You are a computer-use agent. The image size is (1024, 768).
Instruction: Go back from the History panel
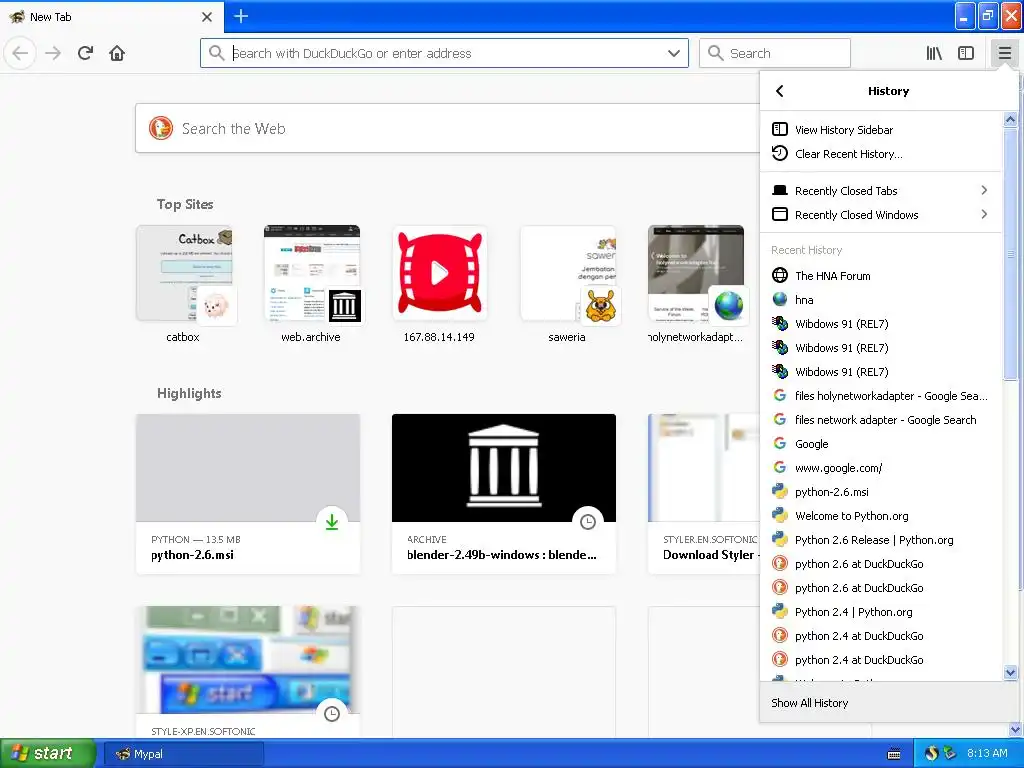(780, 91)
